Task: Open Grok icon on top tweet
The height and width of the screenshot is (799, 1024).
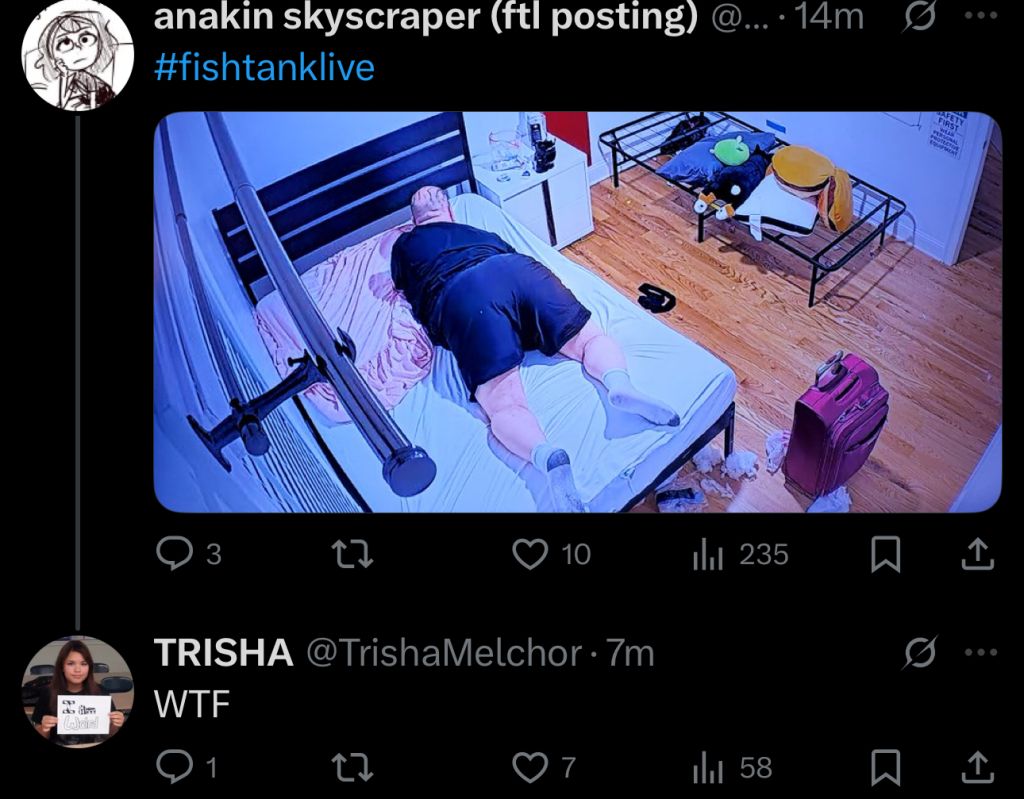Action: coord(918,16)
